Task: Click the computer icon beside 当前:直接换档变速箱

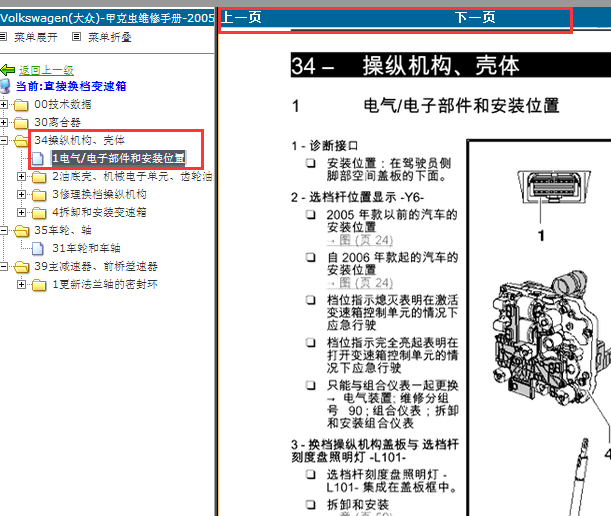Action: [5, 86]
